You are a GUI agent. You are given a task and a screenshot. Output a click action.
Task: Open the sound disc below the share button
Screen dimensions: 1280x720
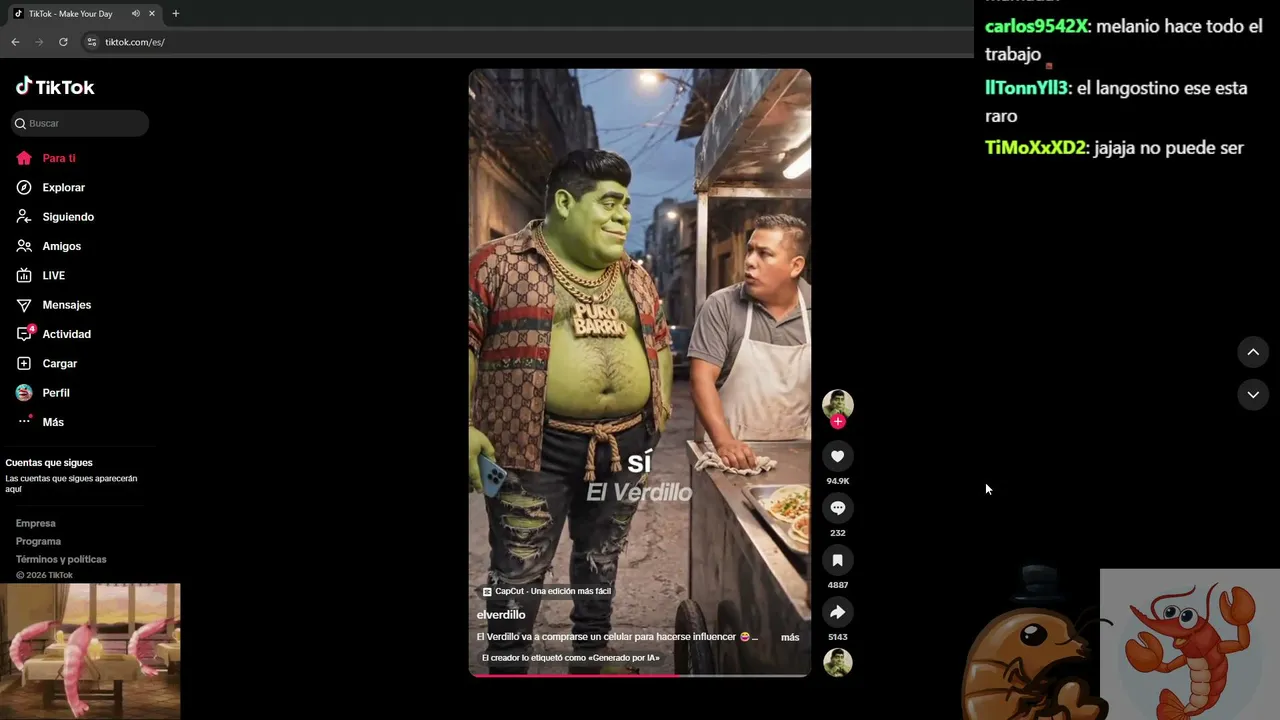pos(838,662)
